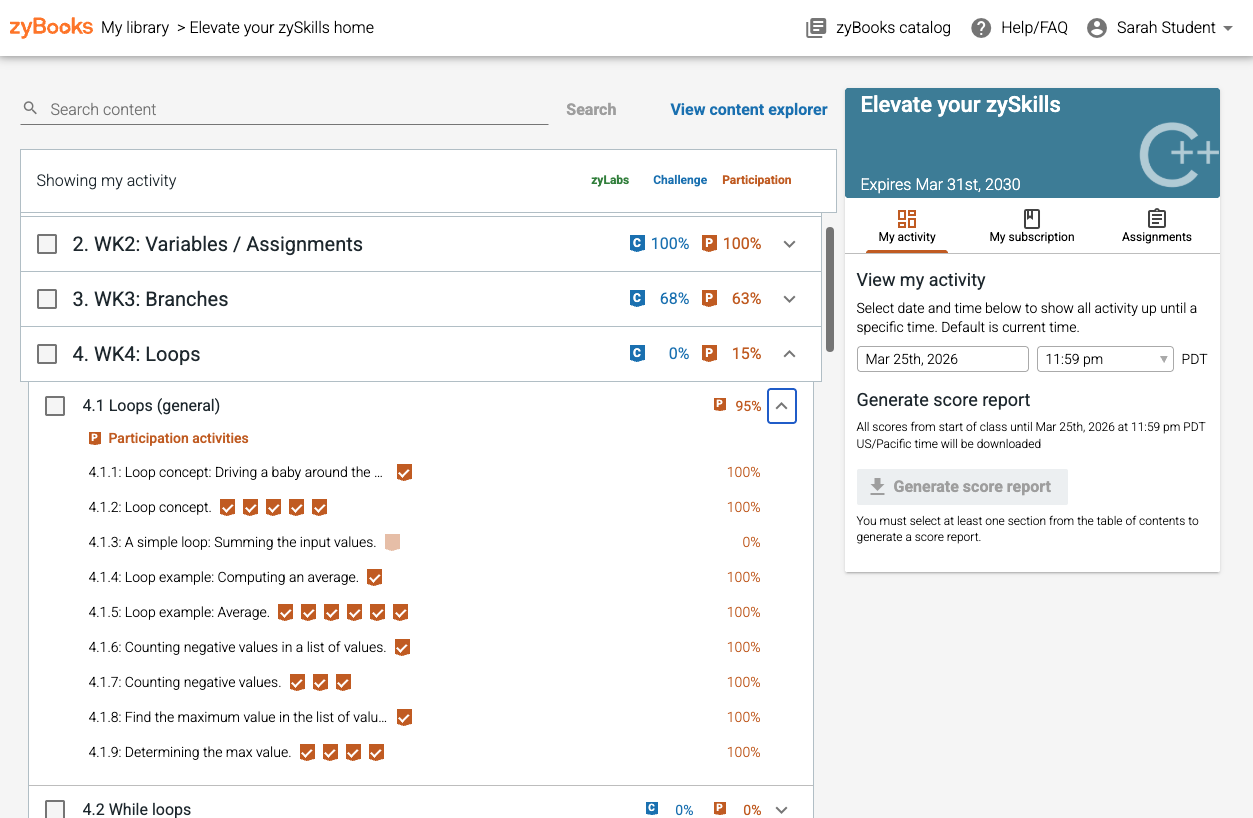
Task: Open the 11:59 pm time dropdown
Action: (x=1105, y=359)
